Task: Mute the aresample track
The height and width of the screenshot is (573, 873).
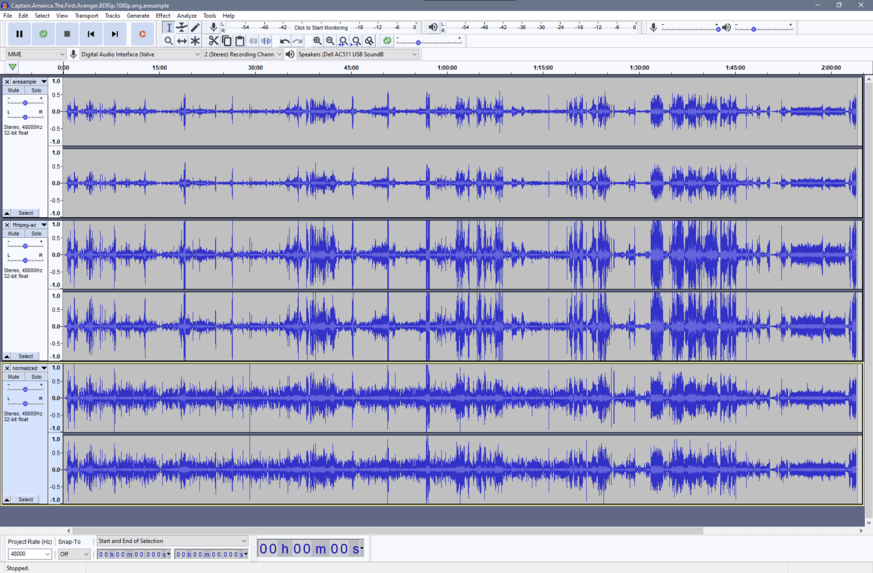Action: point(13,90)
